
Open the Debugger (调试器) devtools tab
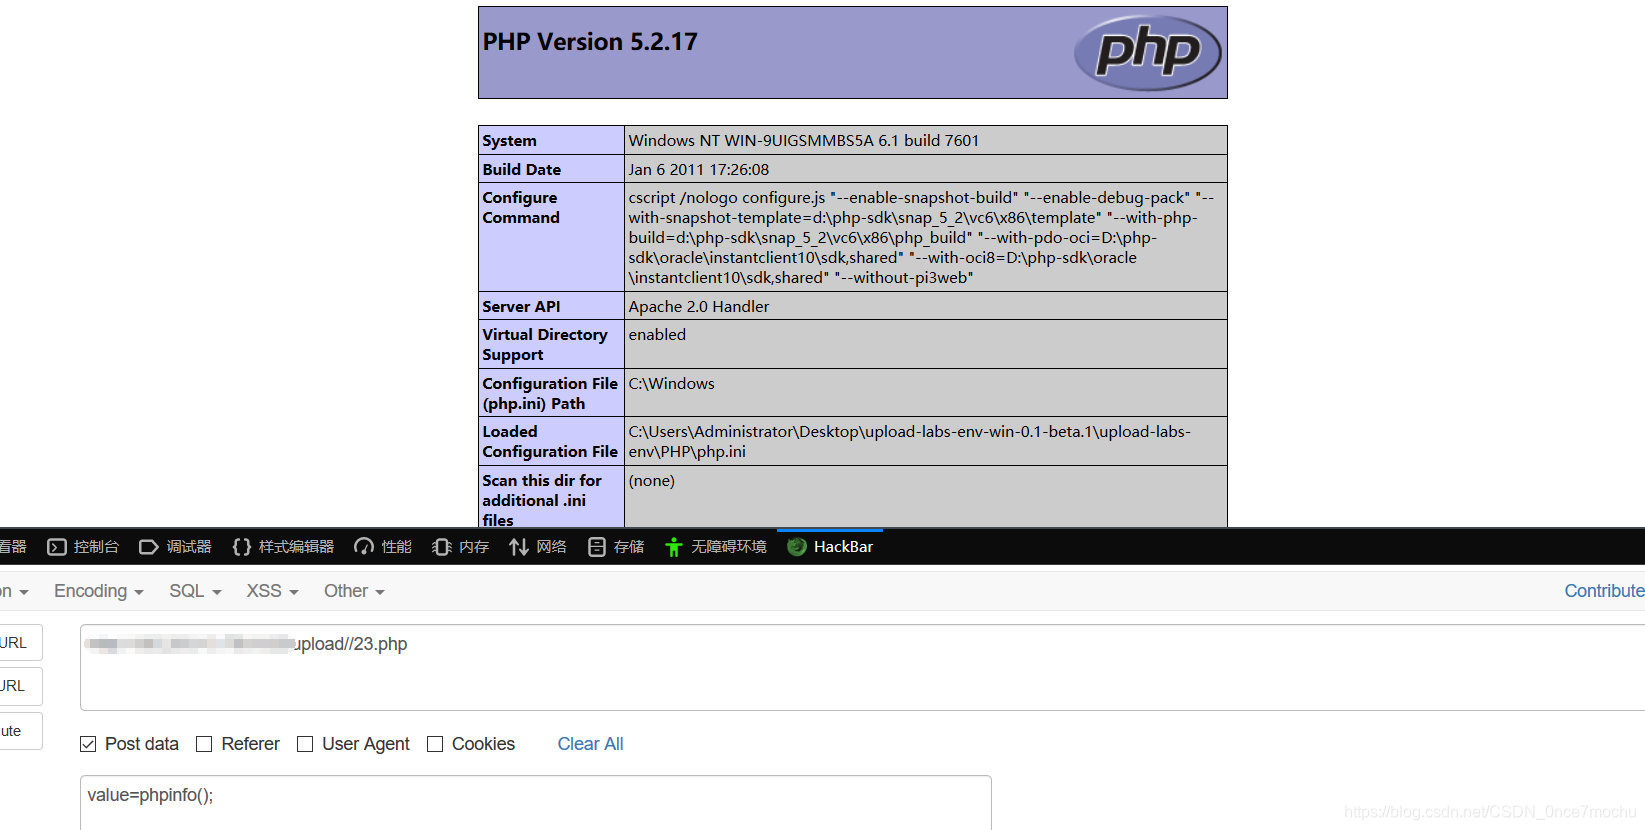pyautogui.click(x=175, y=547)
